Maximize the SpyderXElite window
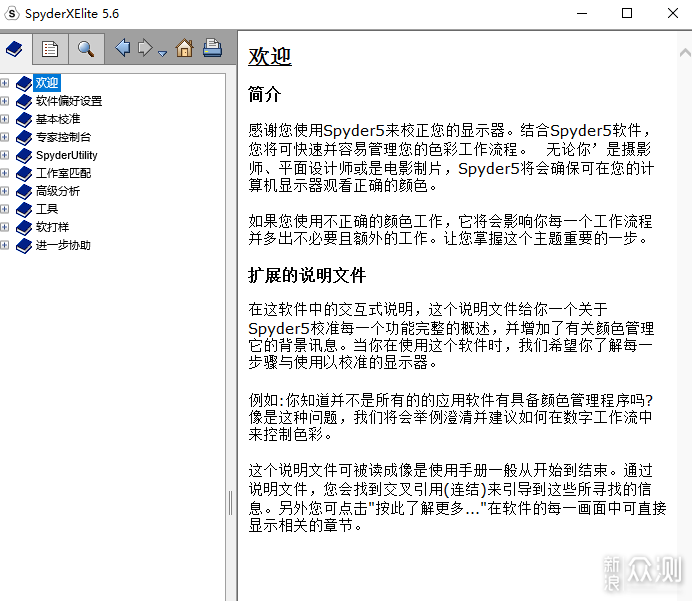692x601 pixels. 627,13
